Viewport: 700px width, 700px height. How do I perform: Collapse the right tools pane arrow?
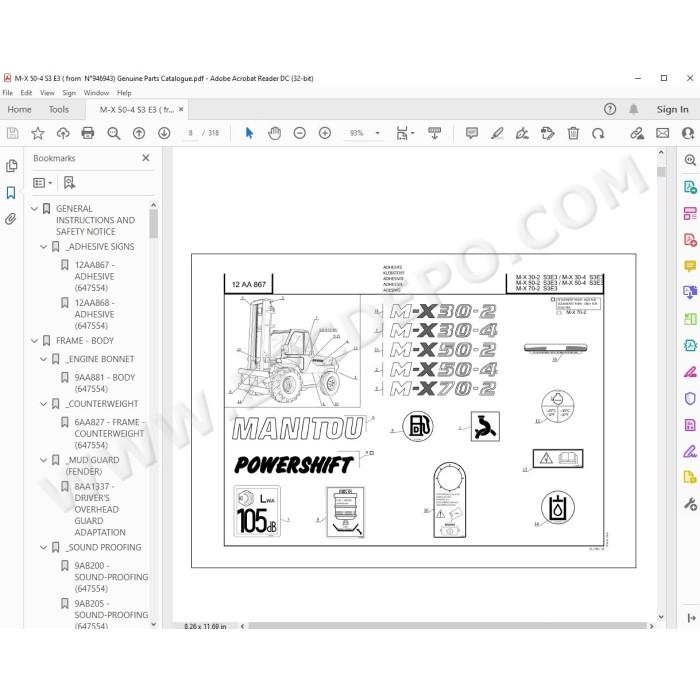(x=691, y=618)
